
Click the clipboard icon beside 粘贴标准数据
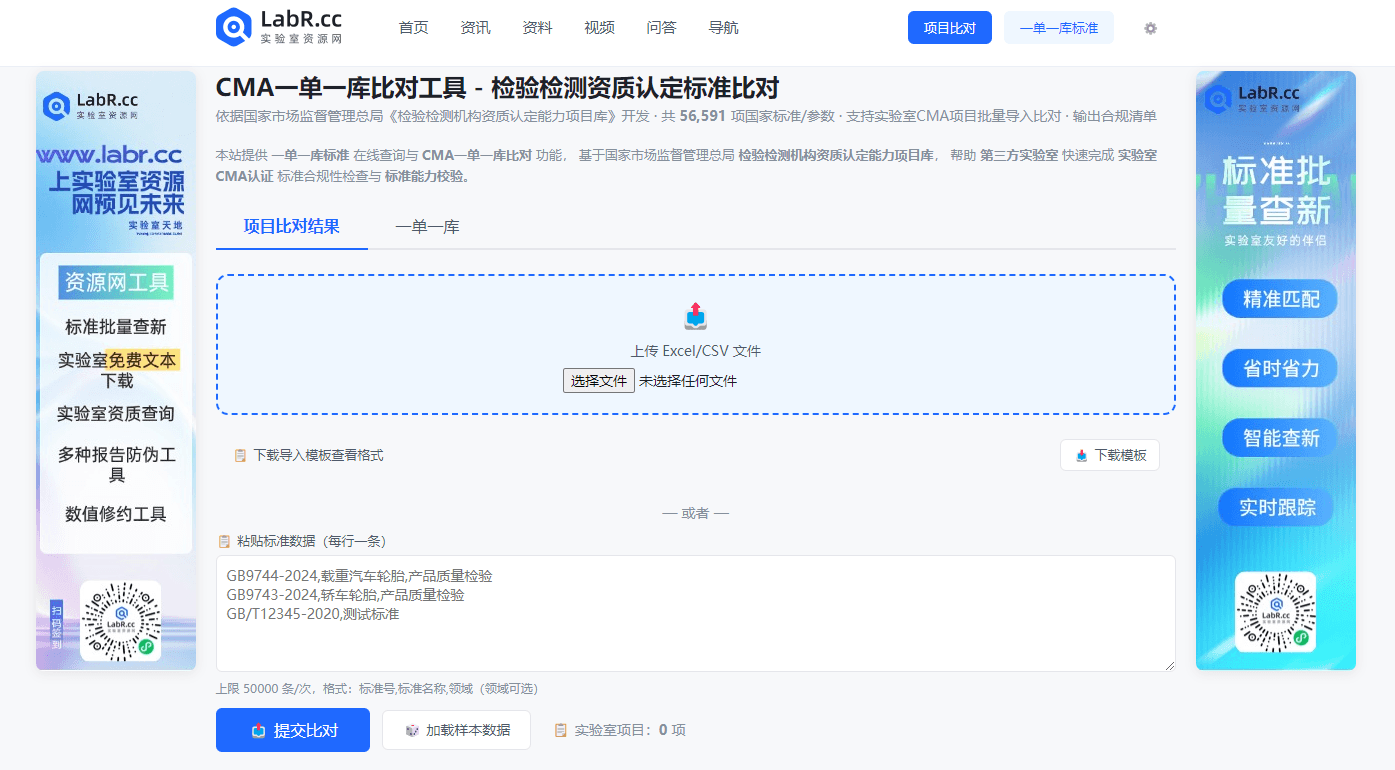click(x=224, y=541)
